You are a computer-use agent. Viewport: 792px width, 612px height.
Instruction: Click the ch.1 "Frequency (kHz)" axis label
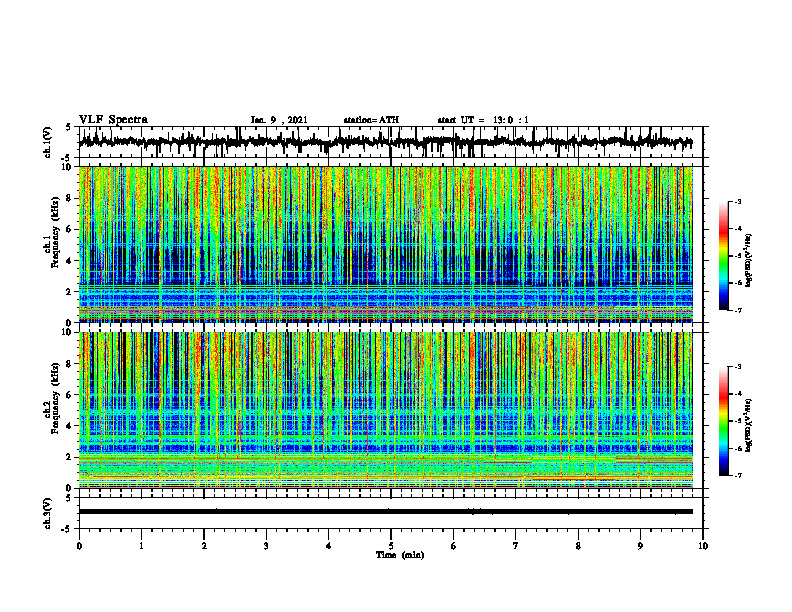coord(55,232)
